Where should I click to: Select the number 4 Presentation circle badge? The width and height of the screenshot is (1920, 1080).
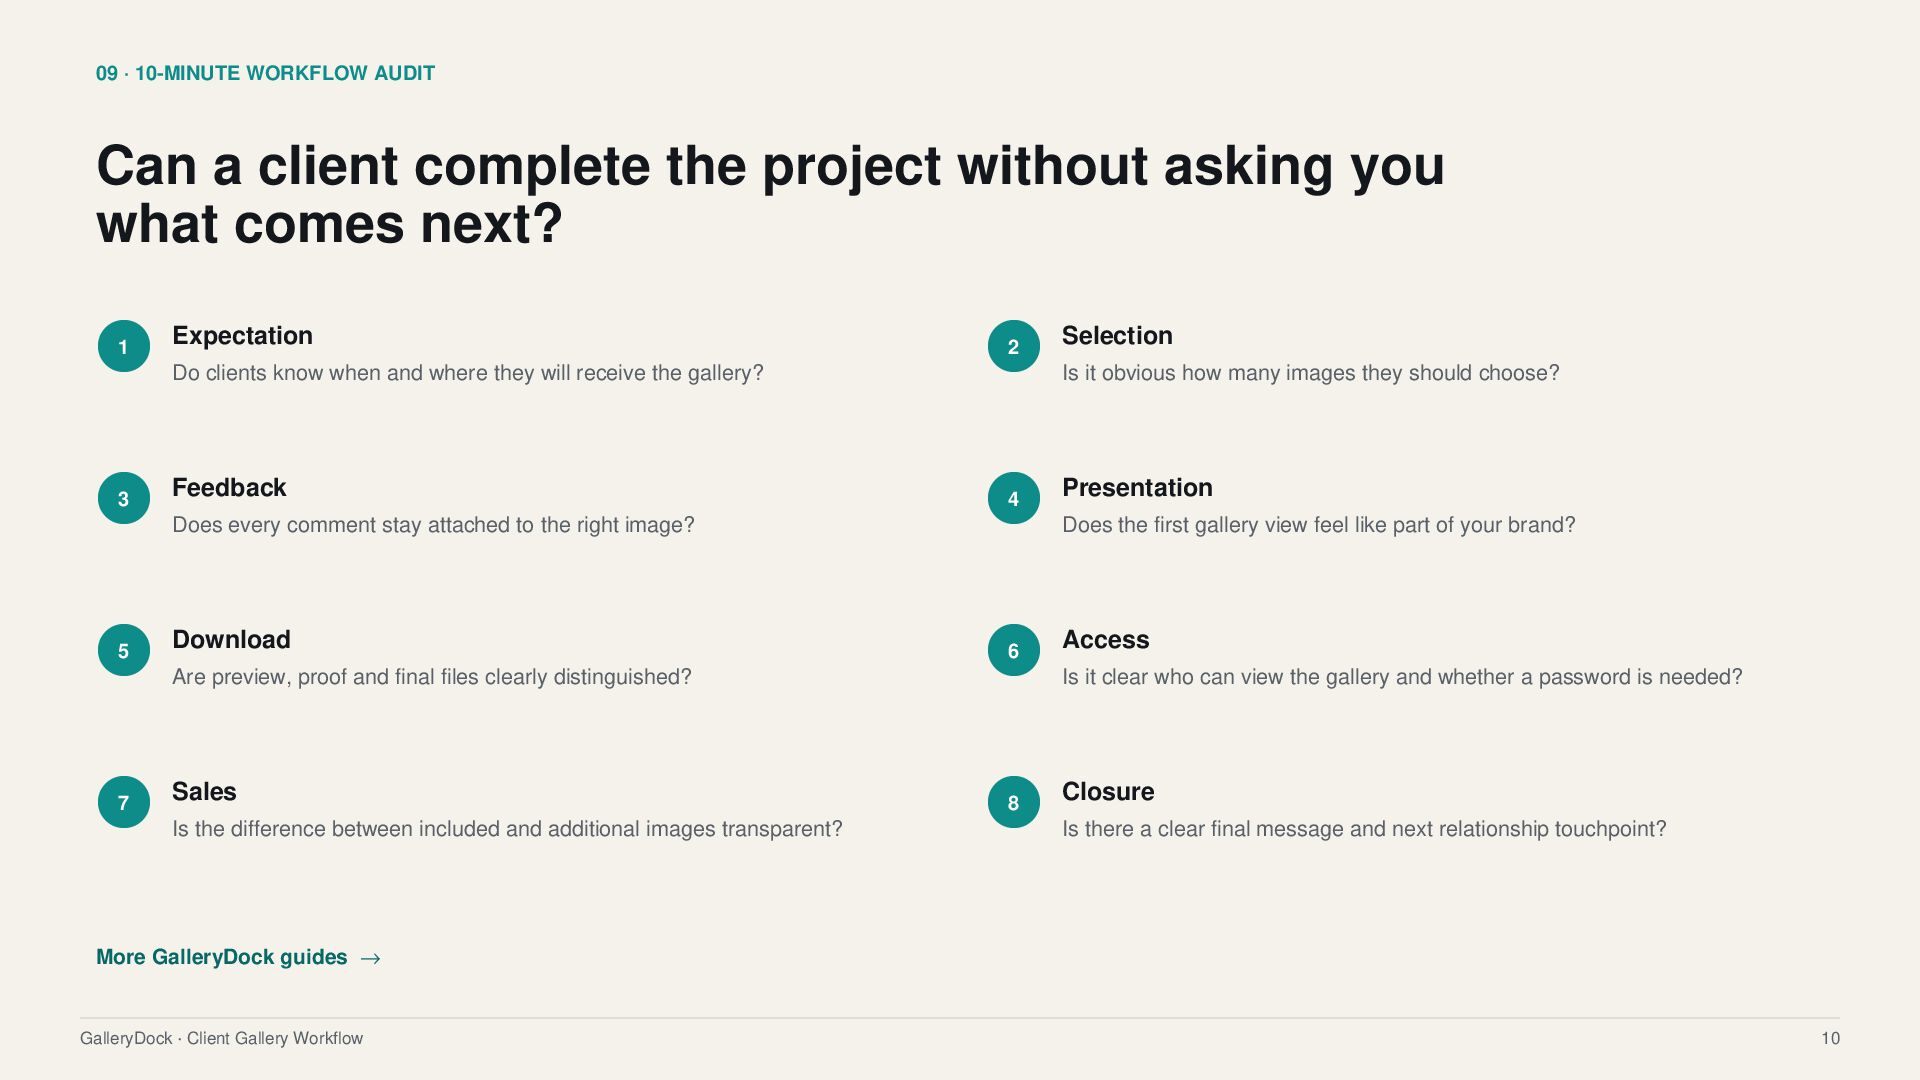pyautogui.click(x=1014, y=498)
